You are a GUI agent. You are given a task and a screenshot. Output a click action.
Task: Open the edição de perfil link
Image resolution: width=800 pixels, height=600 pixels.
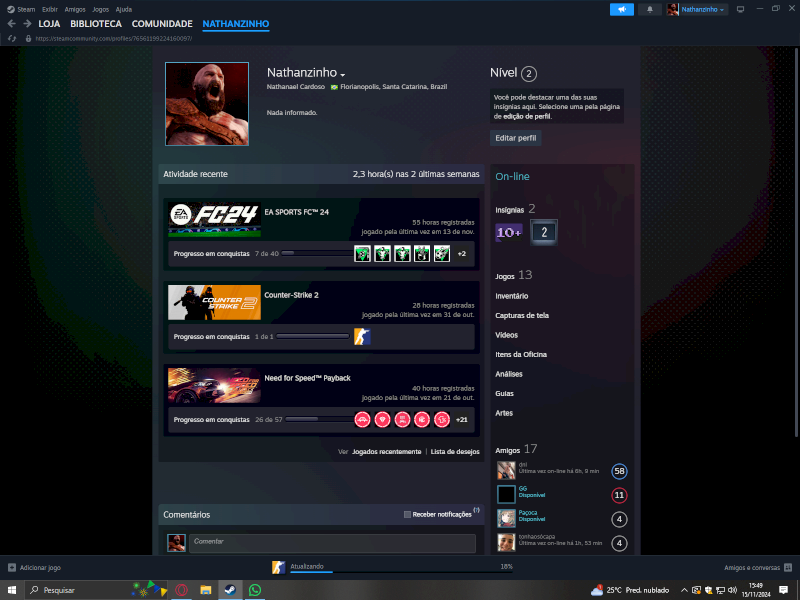pos(527,116)
